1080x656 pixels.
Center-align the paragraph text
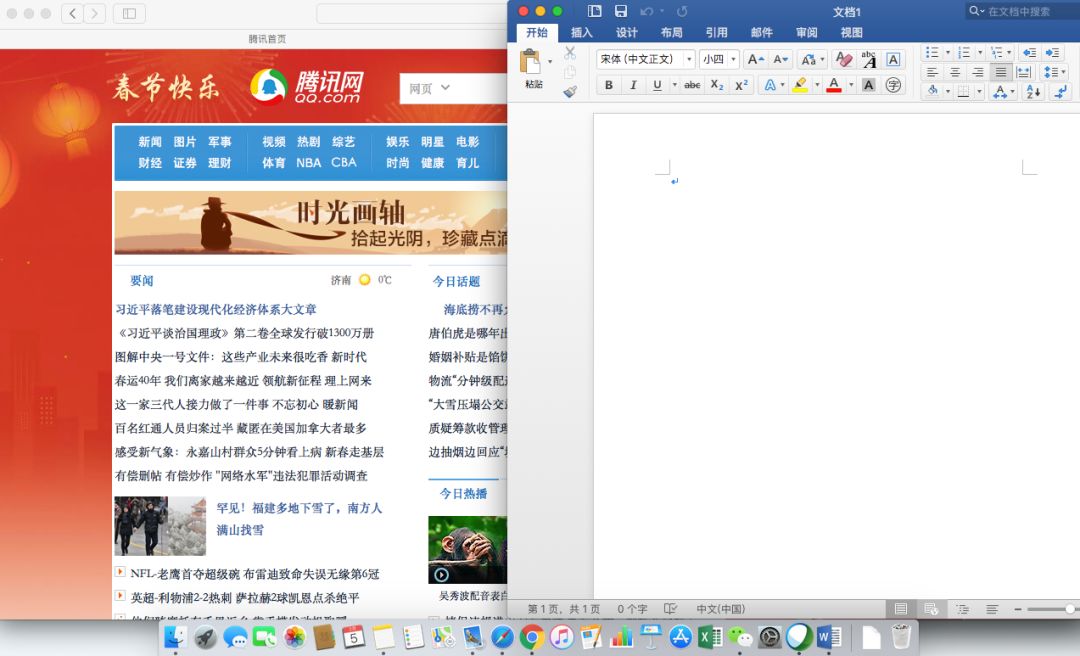(955, 72)
